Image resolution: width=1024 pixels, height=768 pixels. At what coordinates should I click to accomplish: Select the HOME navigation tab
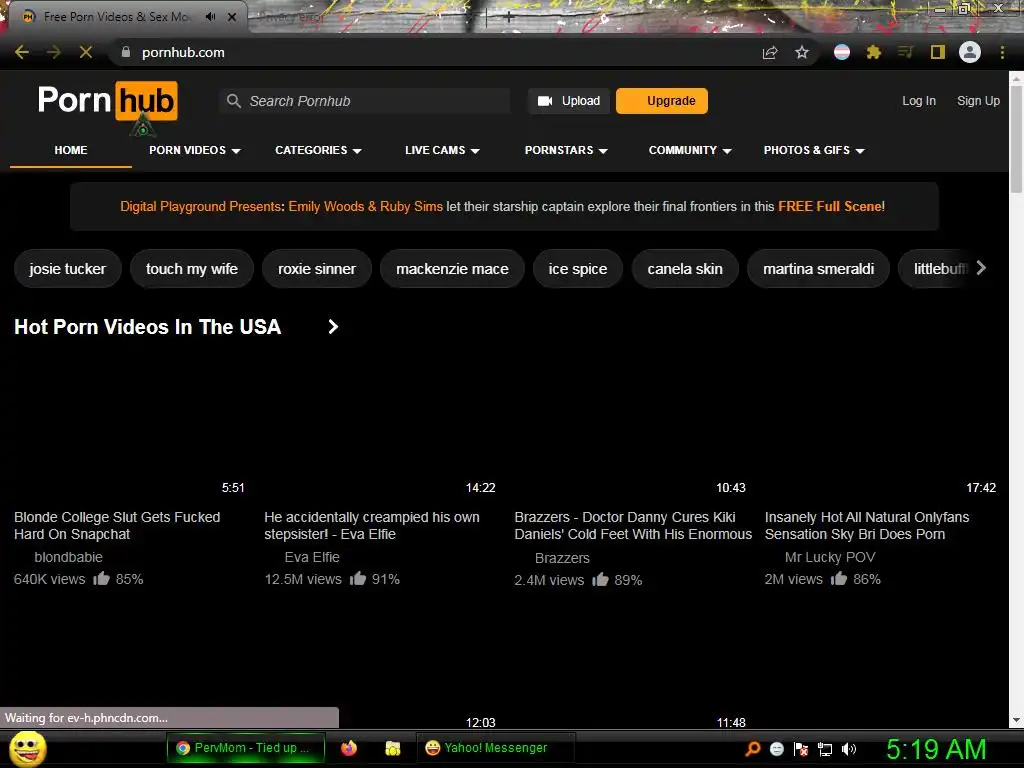click(71, 150)
